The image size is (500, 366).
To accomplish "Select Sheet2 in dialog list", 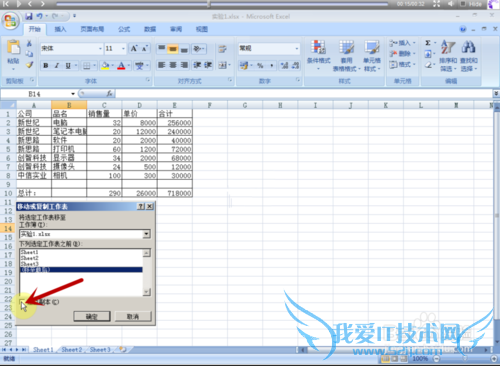I will coord(29,258).
